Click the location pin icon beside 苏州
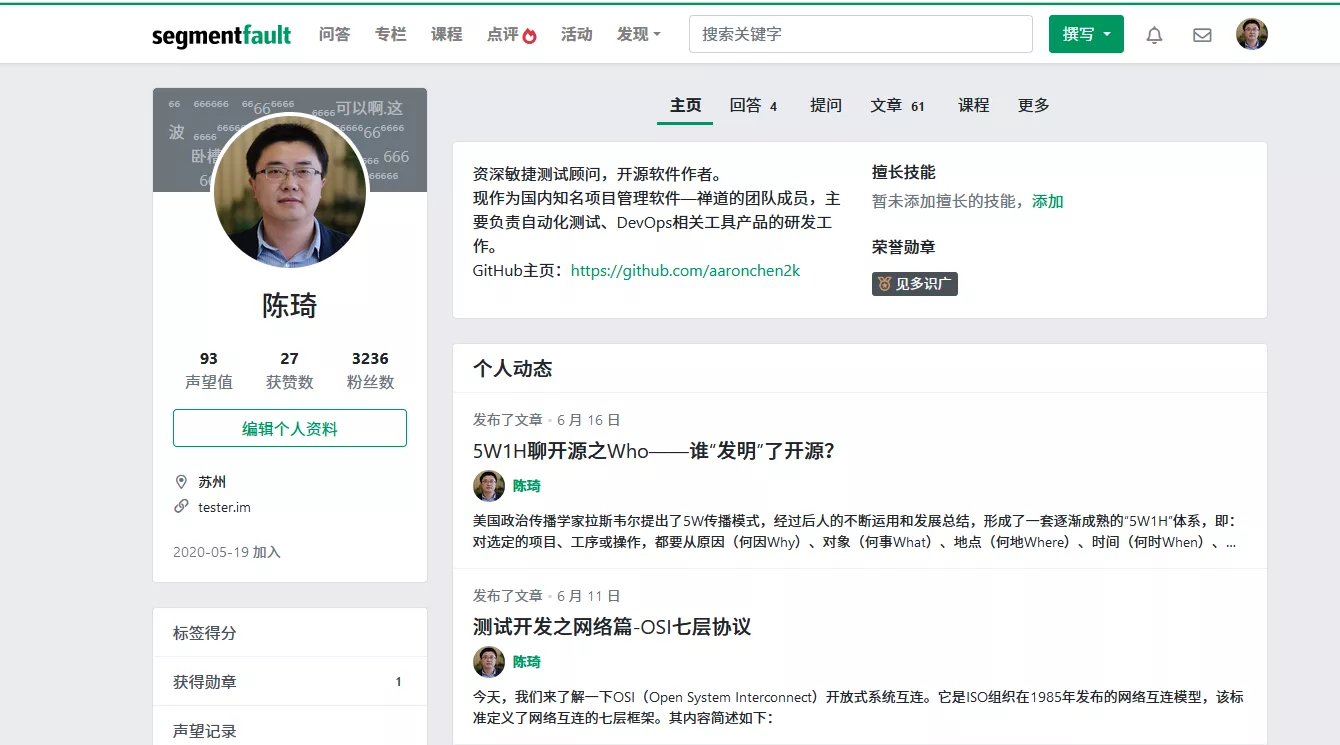Viewport: 1340px width, 745px height. coord(181,482)
